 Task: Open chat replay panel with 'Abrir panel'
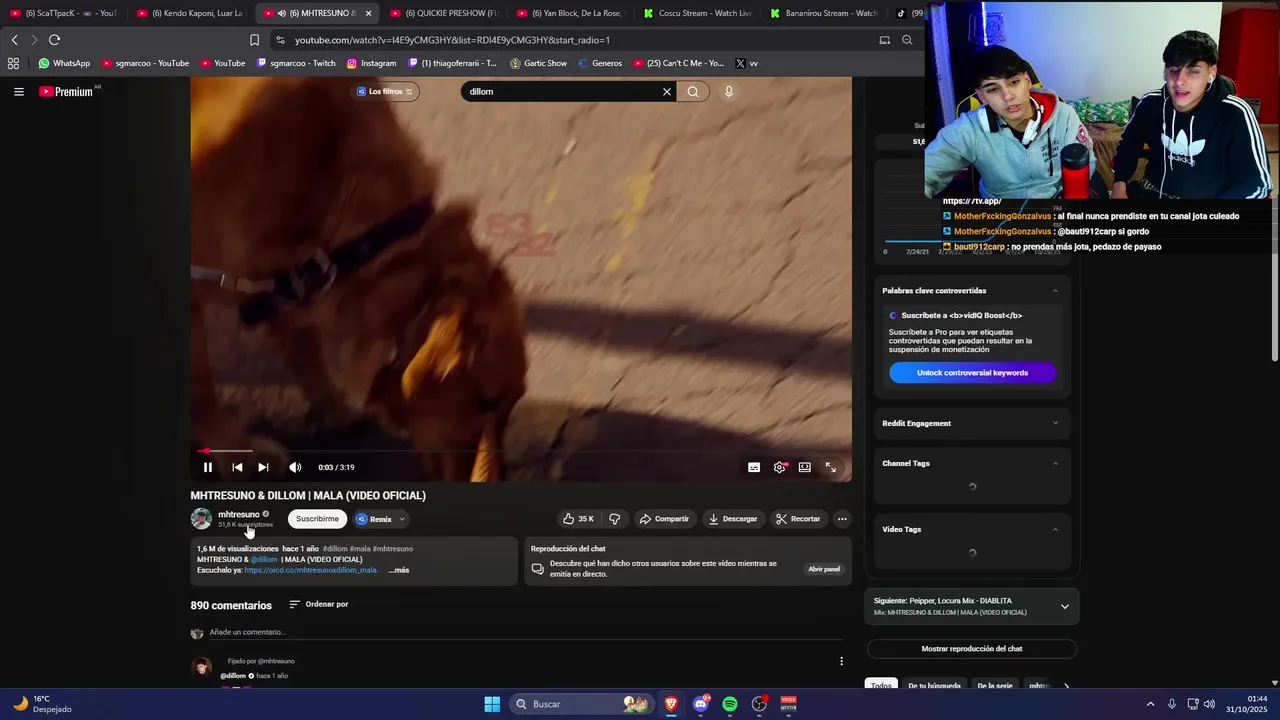coord(824,569)
